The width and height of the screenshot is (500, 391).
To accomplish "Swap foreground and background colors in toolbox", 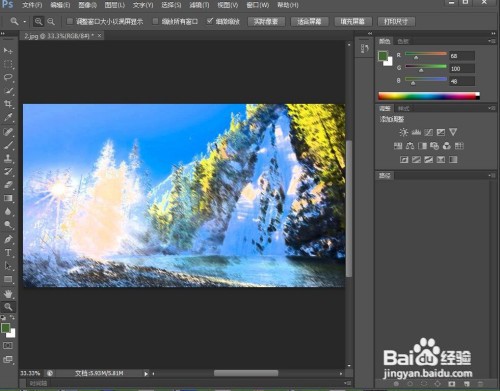I will click(x=12, y=317).
